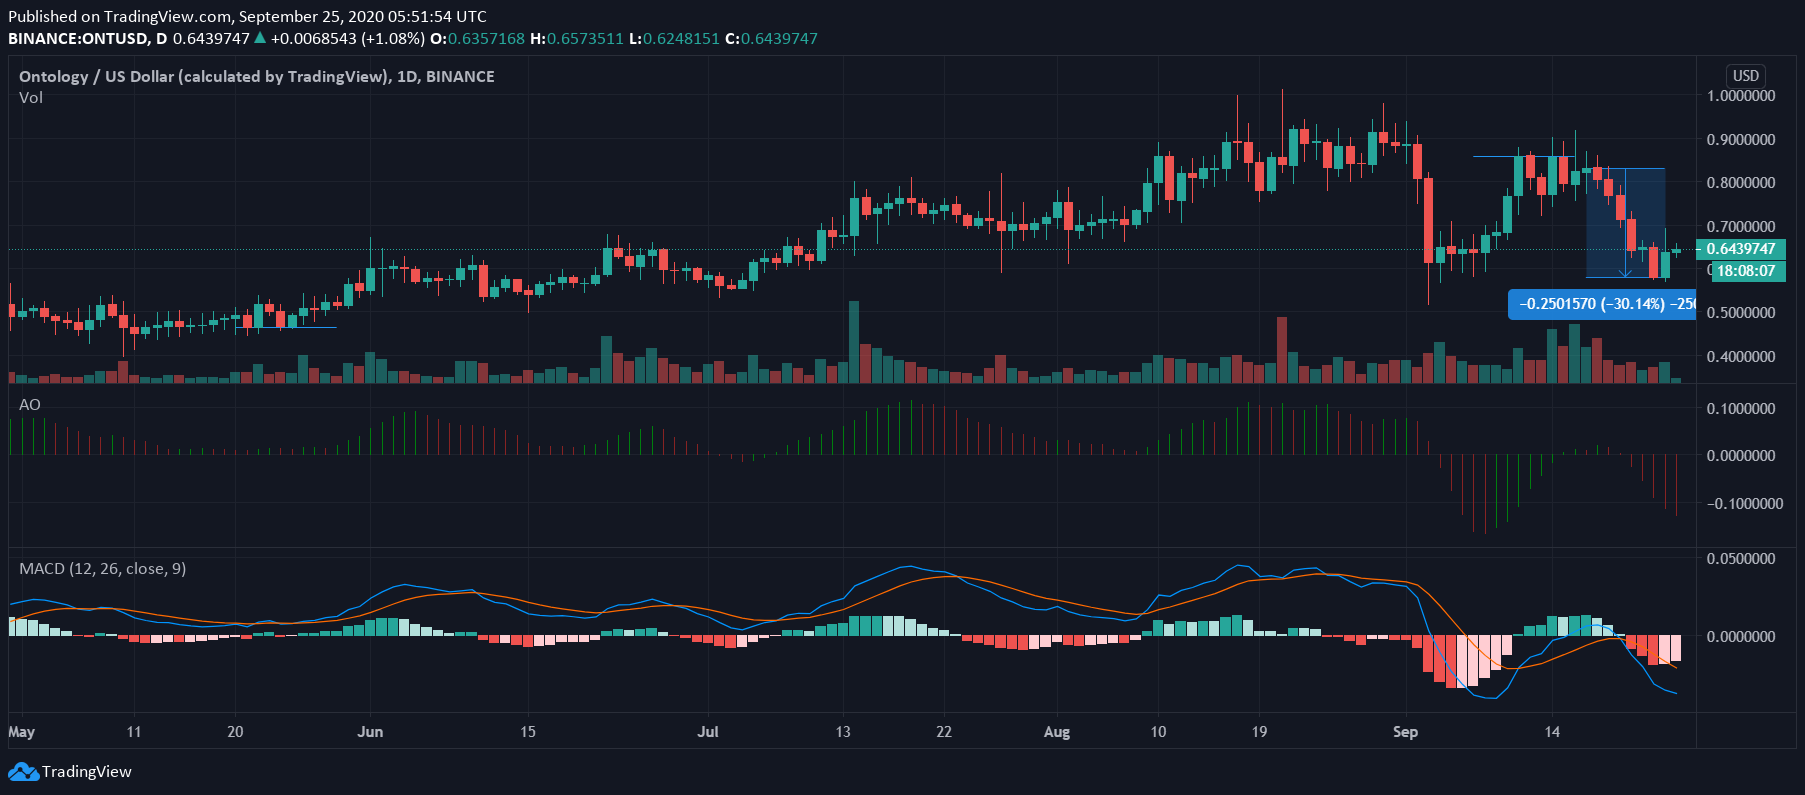
Task: Click the high value H:0.6573511
Action: (x=577, y=39)
